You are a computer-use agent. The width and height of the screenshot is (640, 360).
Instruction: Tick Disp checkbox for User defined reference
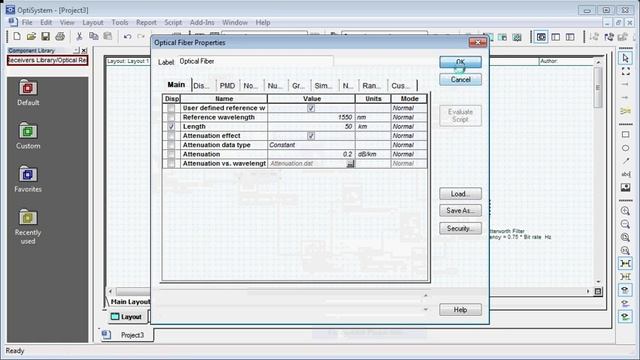click(x=171, y=108)
